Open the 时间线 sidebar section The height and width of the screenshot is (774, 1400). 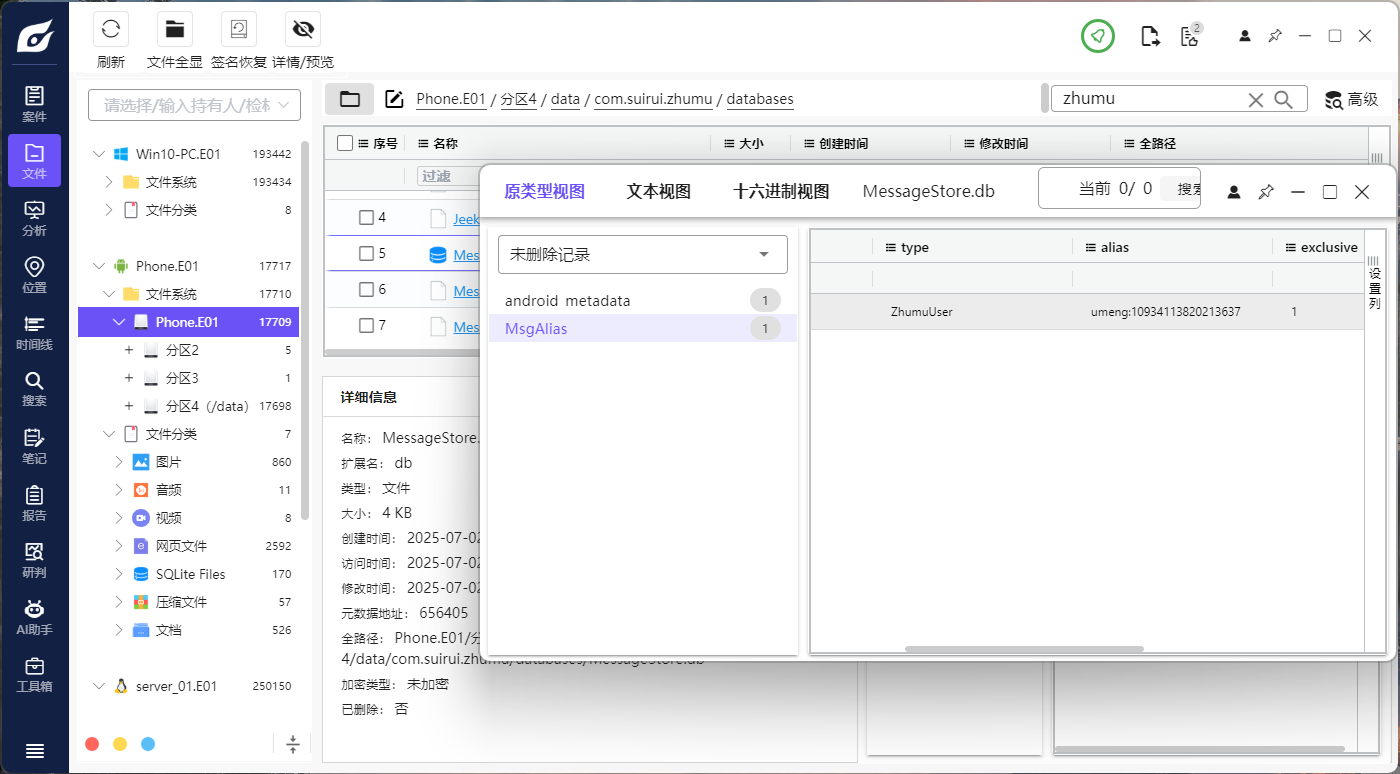34,332
